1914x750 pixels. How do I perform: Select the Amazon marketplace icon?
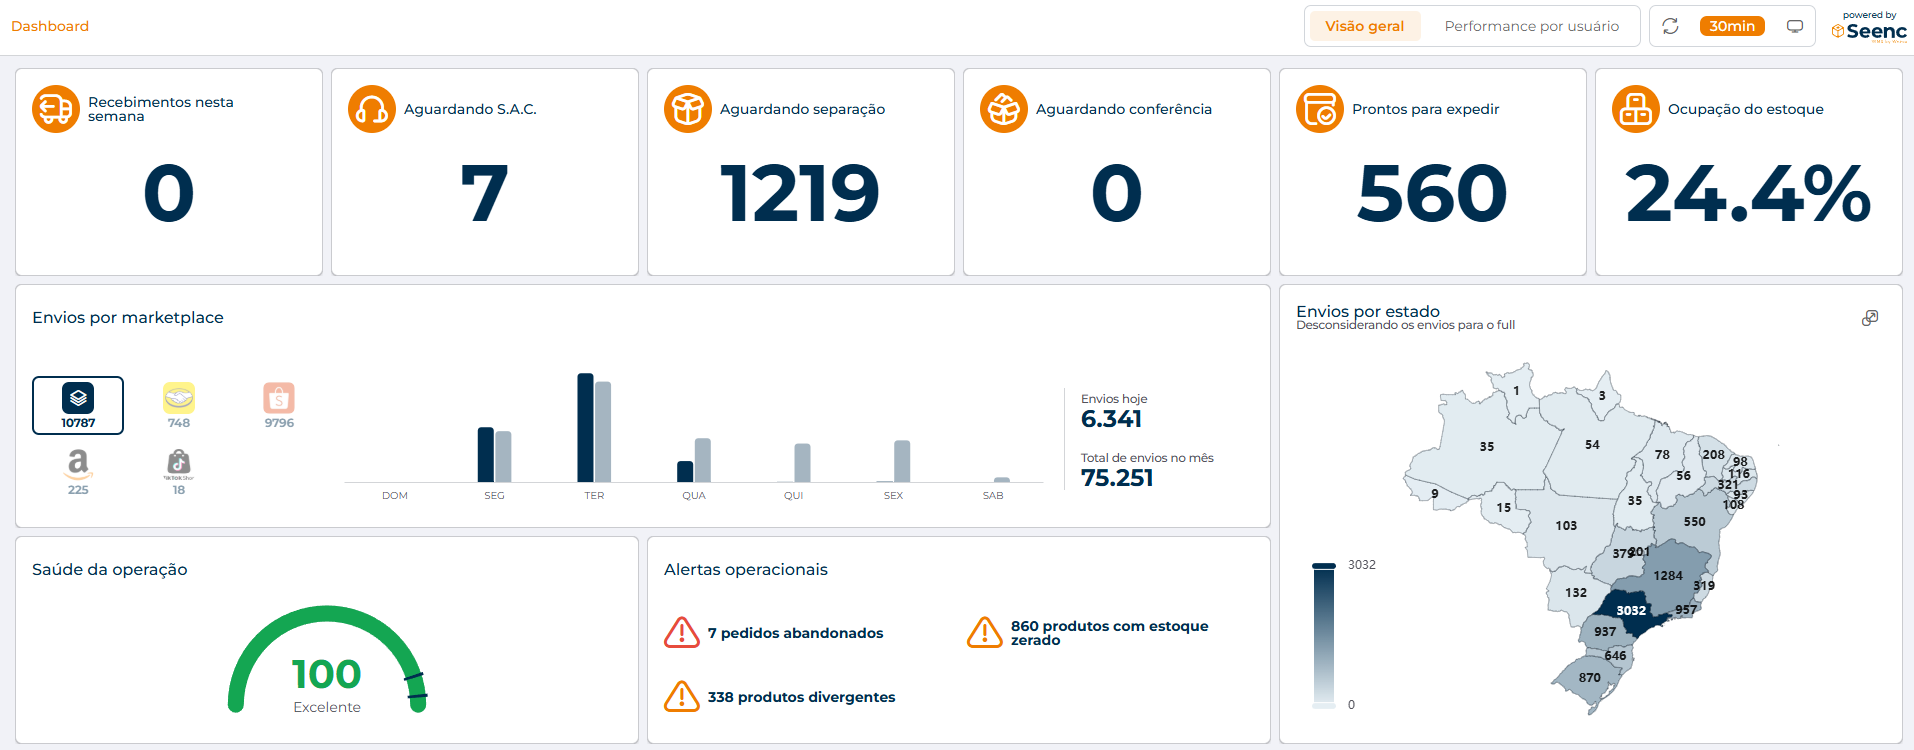78,464
